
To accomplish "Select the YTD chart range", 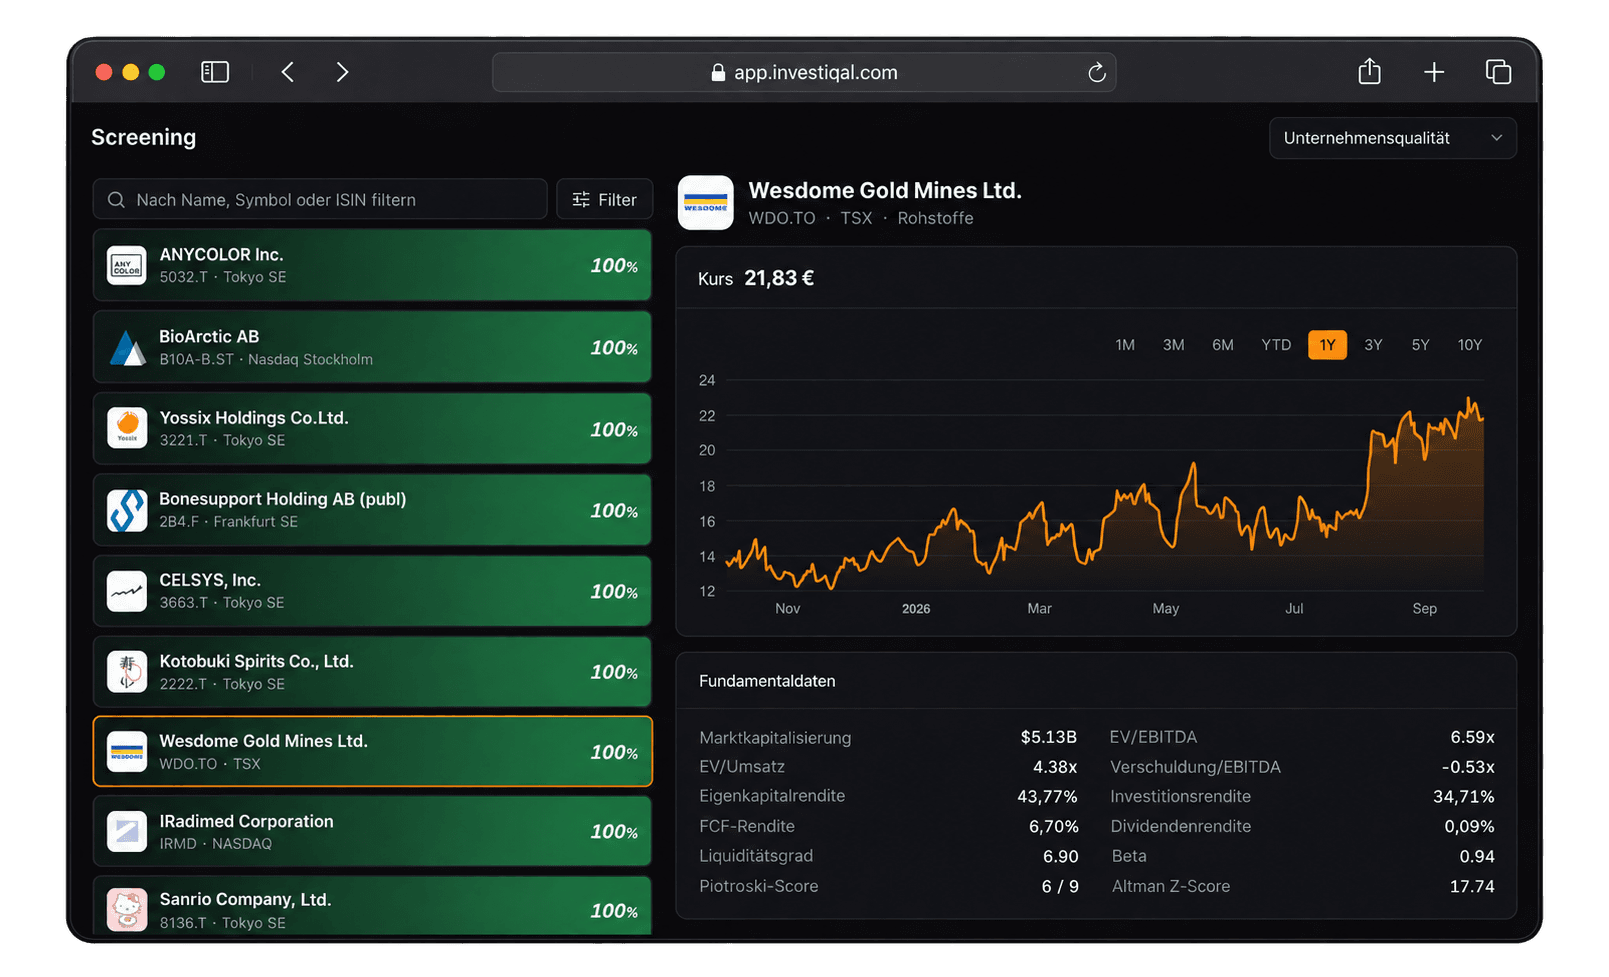I will tap(1276, 345).
